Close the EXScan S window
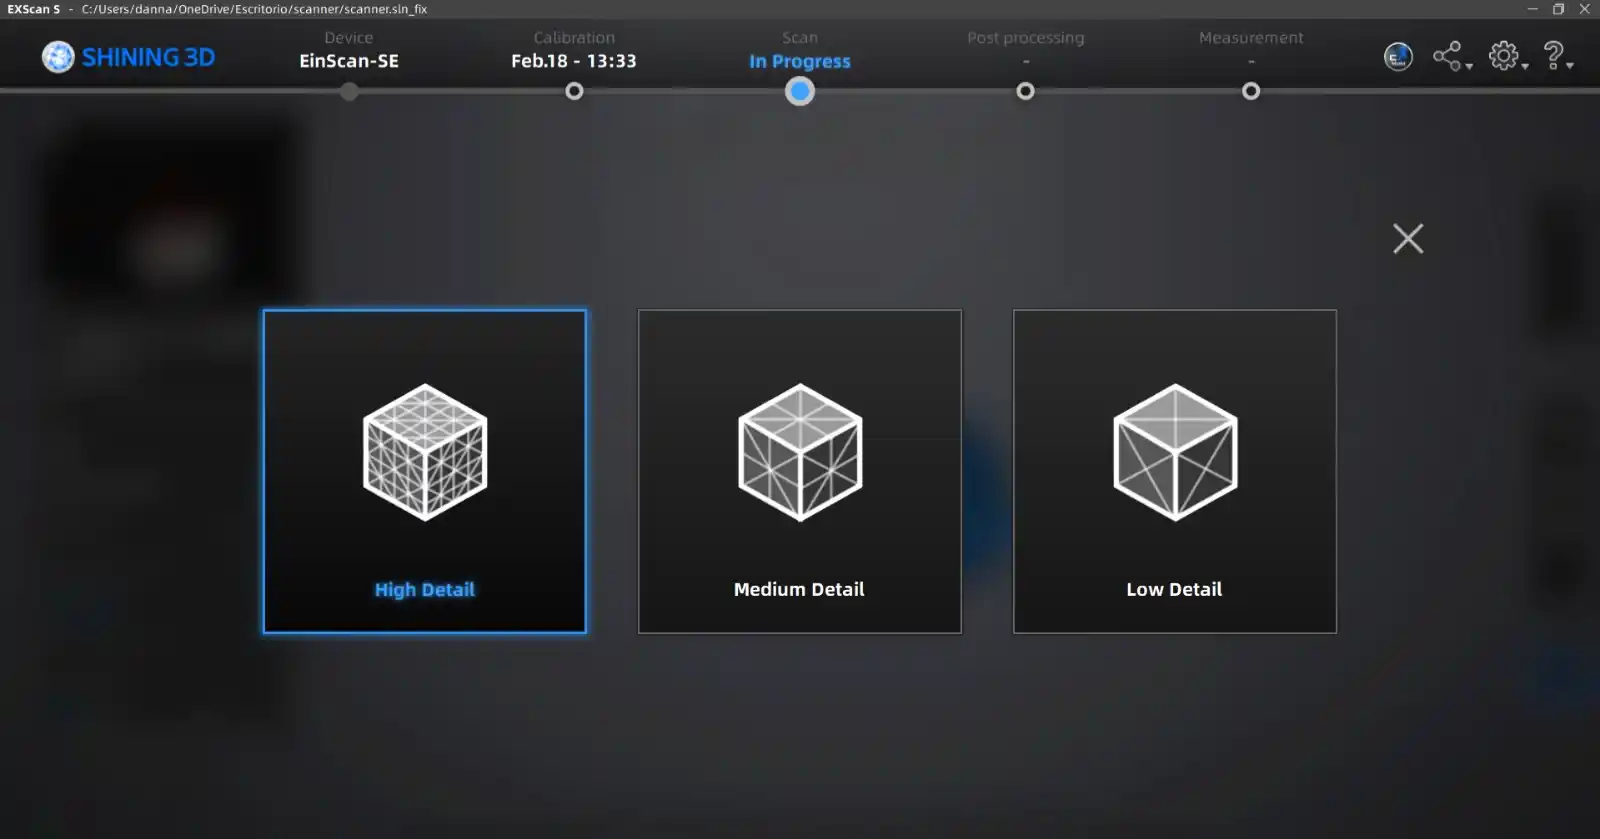 1585,9
